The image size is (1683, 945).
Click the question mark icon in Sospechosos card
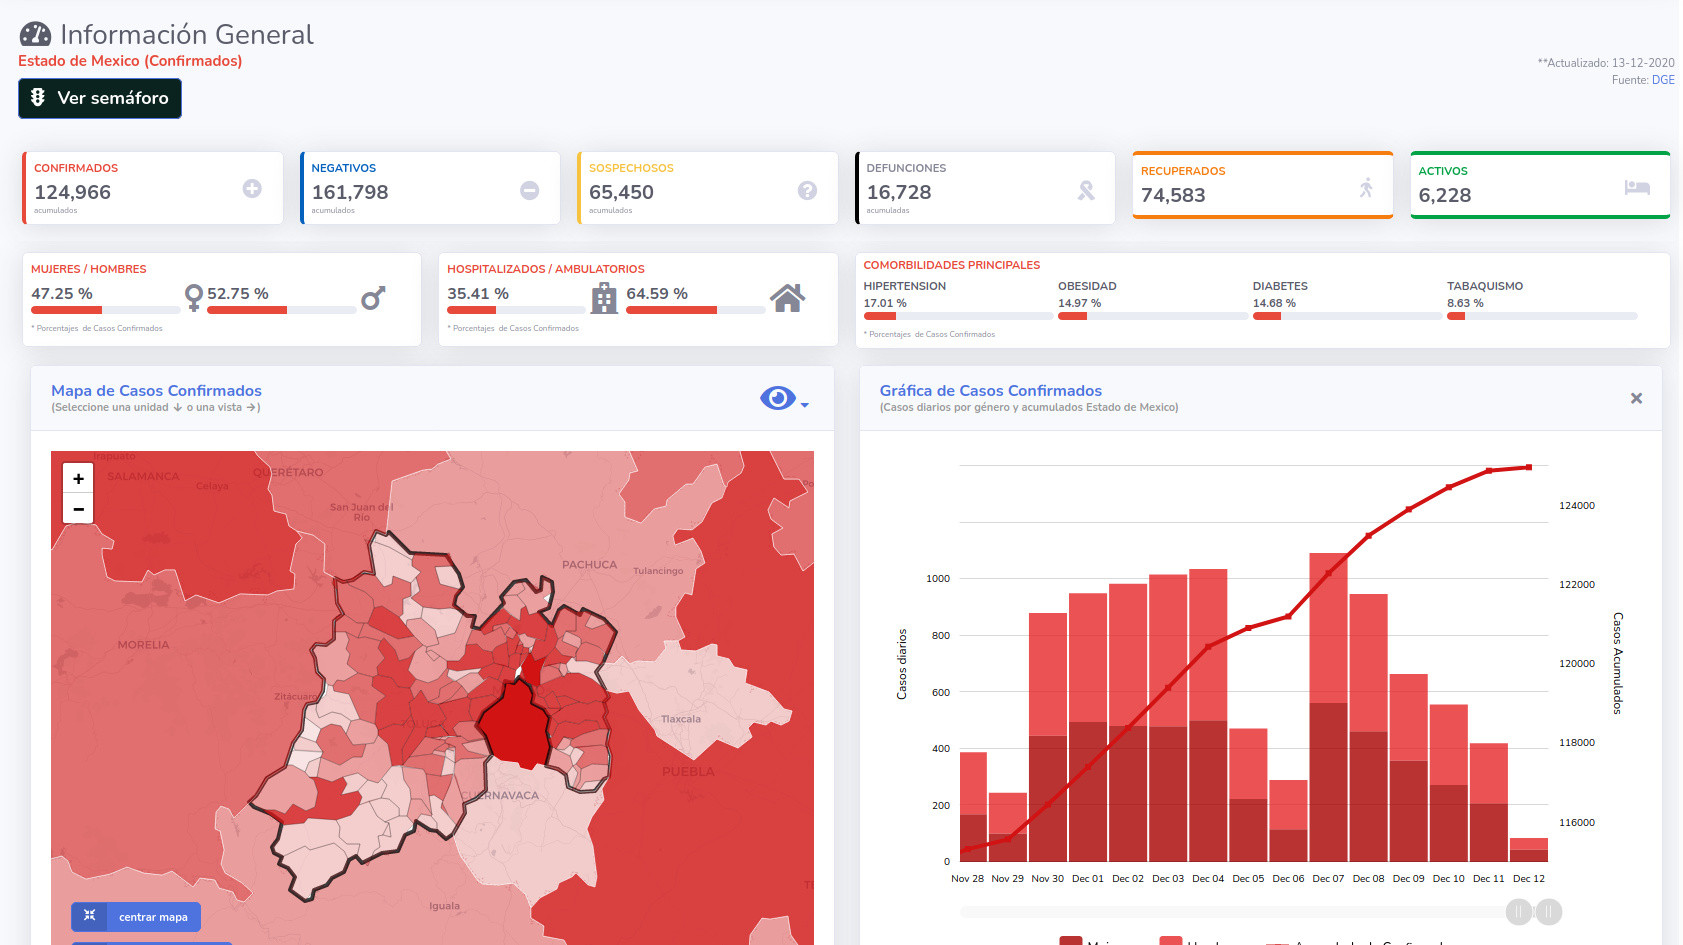[x=807, y=190]
